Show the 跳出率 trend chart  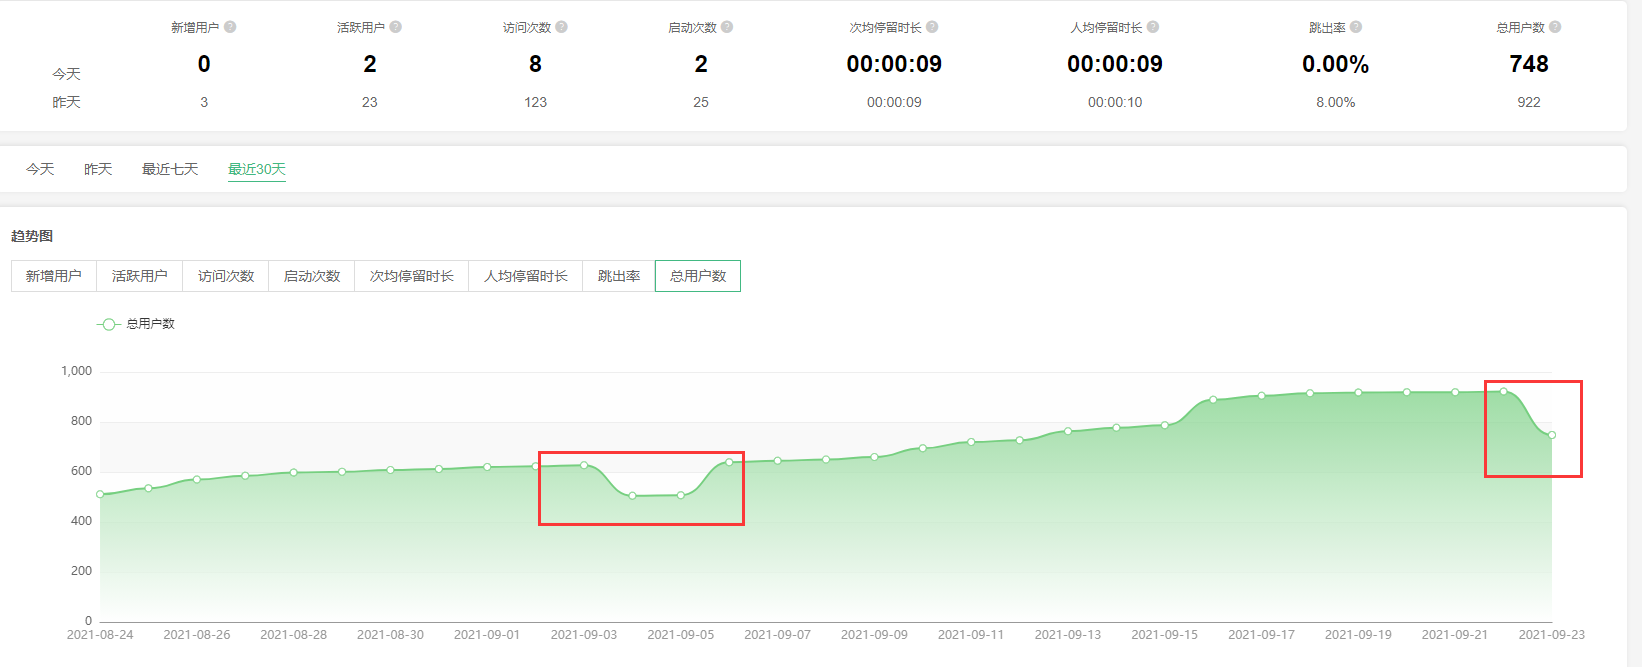click(619, 276)
